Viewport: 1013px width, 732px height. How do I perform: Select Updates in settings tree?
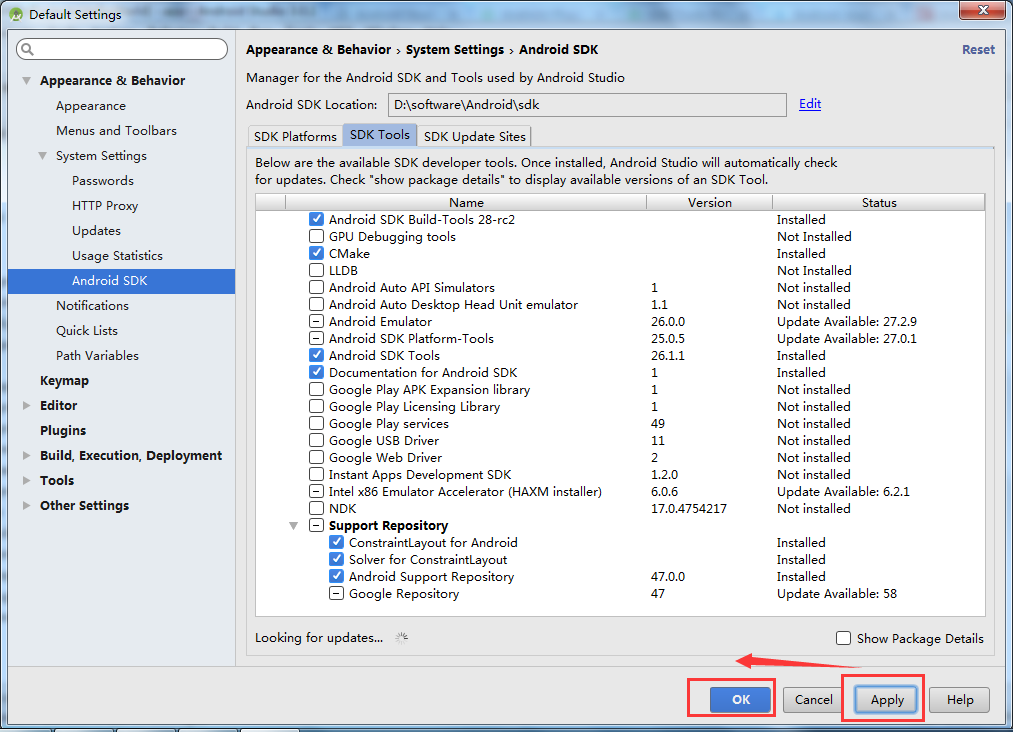coord(96,231)
